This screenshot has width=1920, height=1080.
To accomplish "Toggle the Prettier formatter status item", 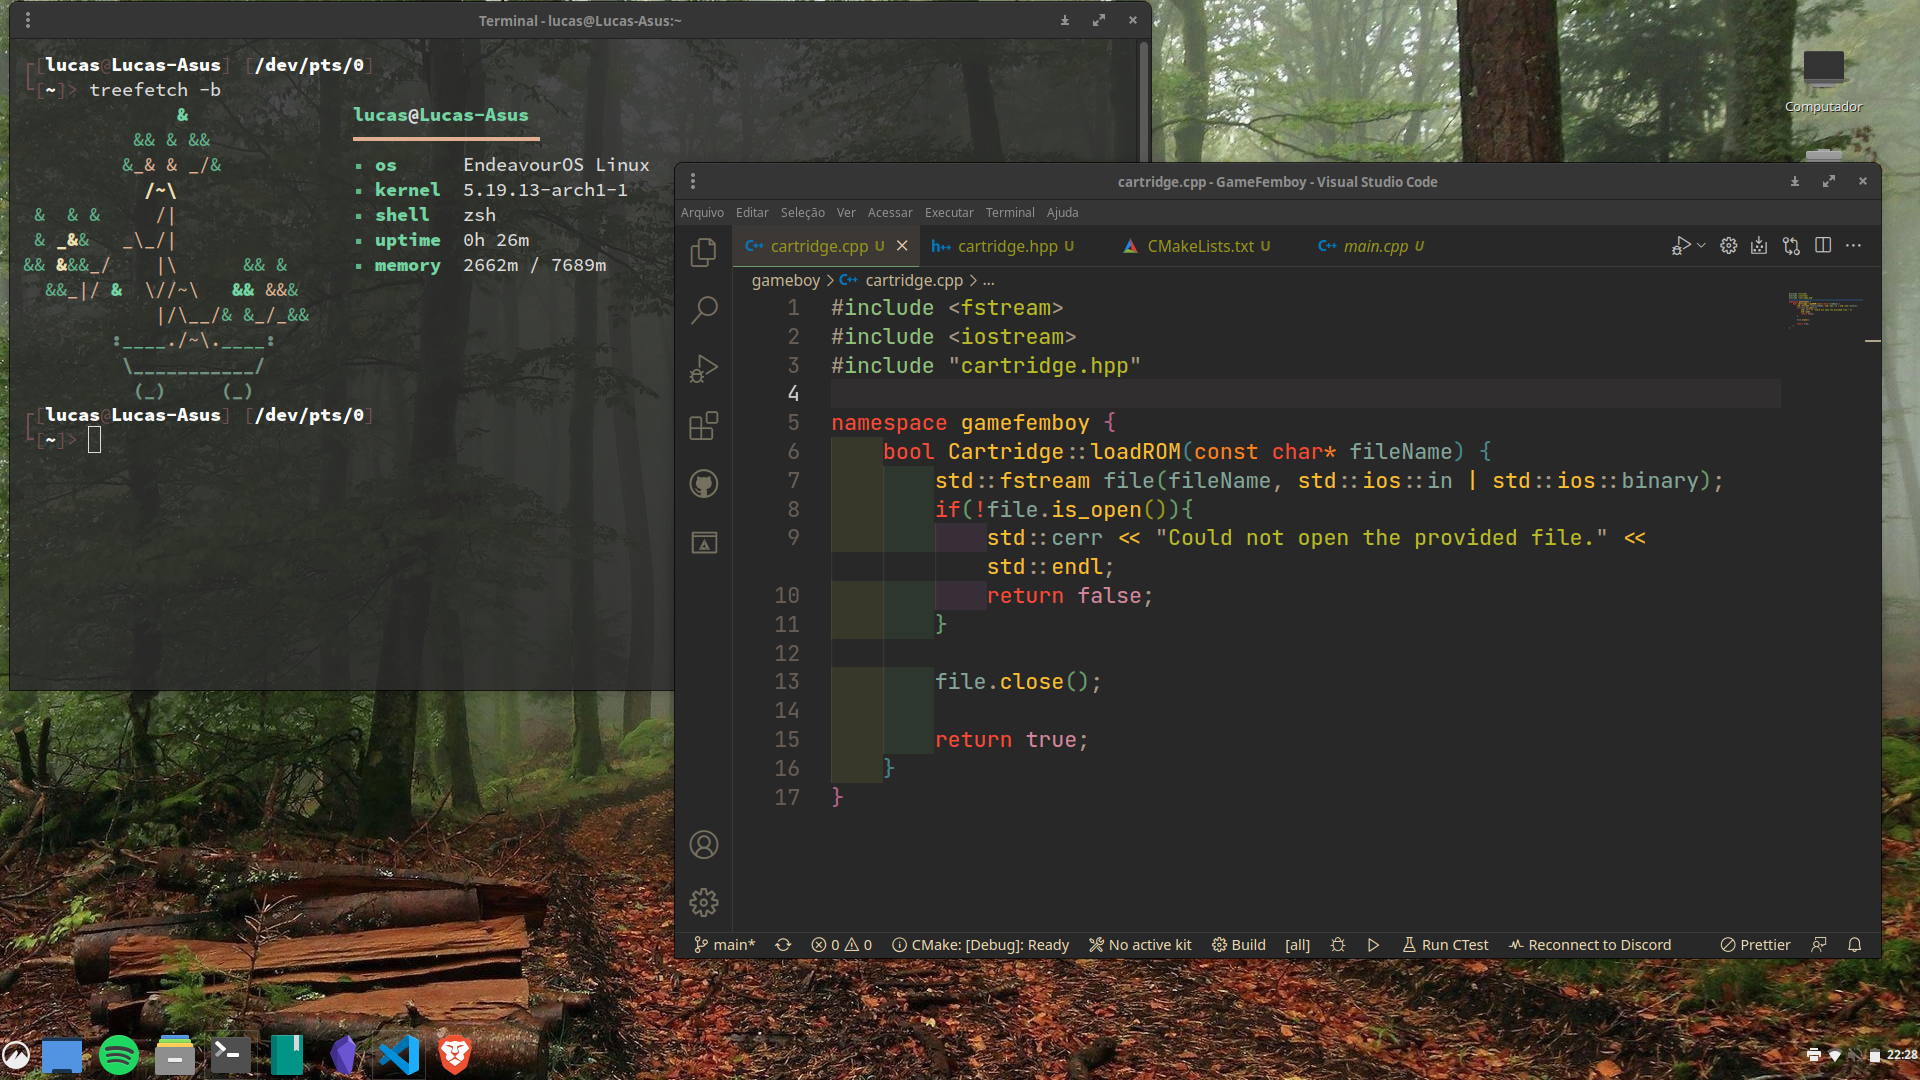I will 1755,945.
